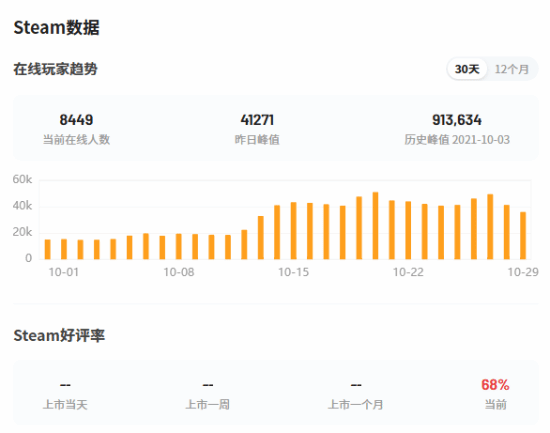Image resolution: width=550 pixels, height=433 pixels.
Task: Click the Steam数据 heading
Action: click(56, 27)
